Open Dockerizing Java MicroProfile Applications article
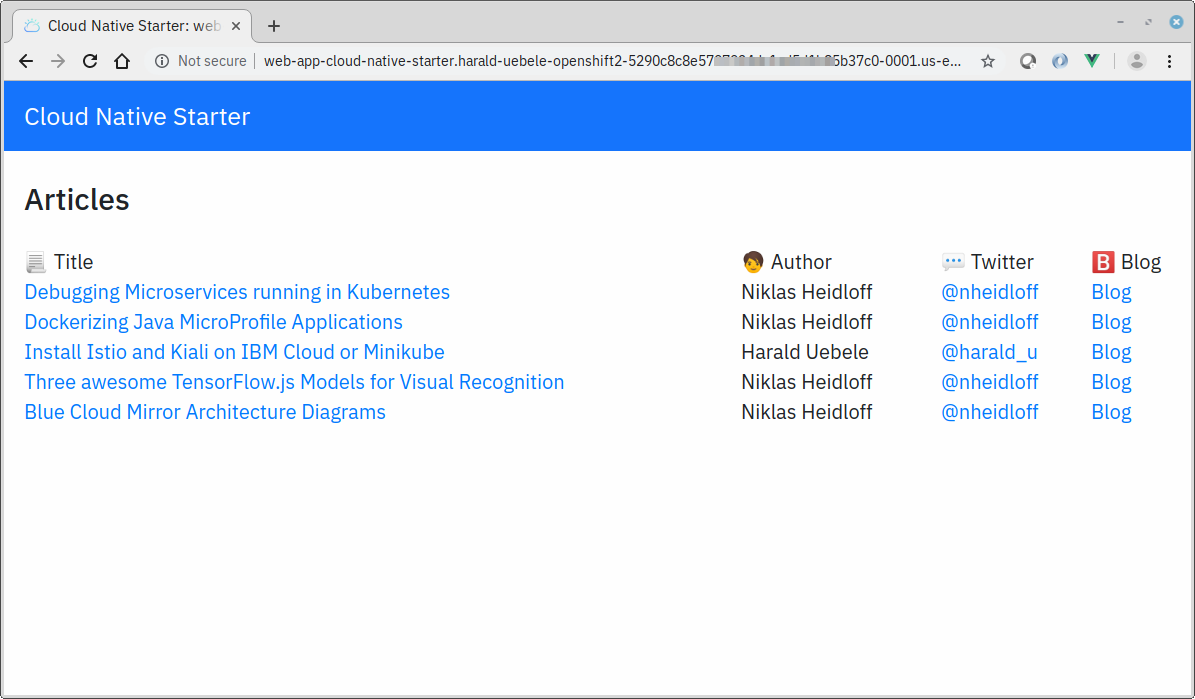Viewport: 1195px width, 699px height. pos(213,322)
